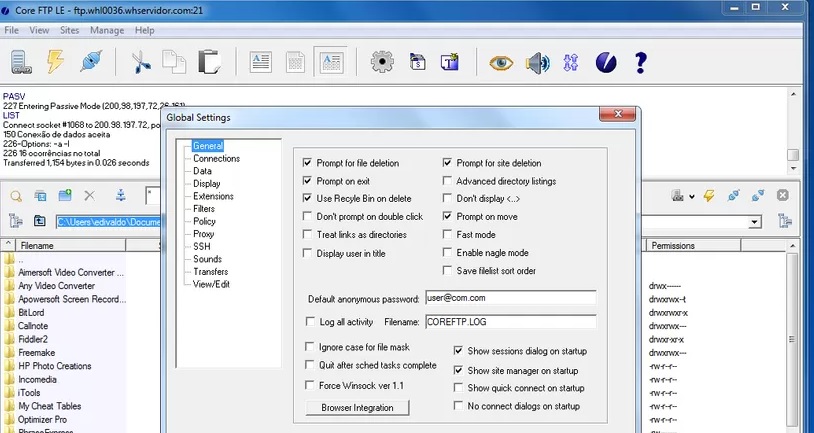The height and width of the screenshot is (433, 814).
Task: Select SSH in settings tree
Action: (x=202, y=246)
